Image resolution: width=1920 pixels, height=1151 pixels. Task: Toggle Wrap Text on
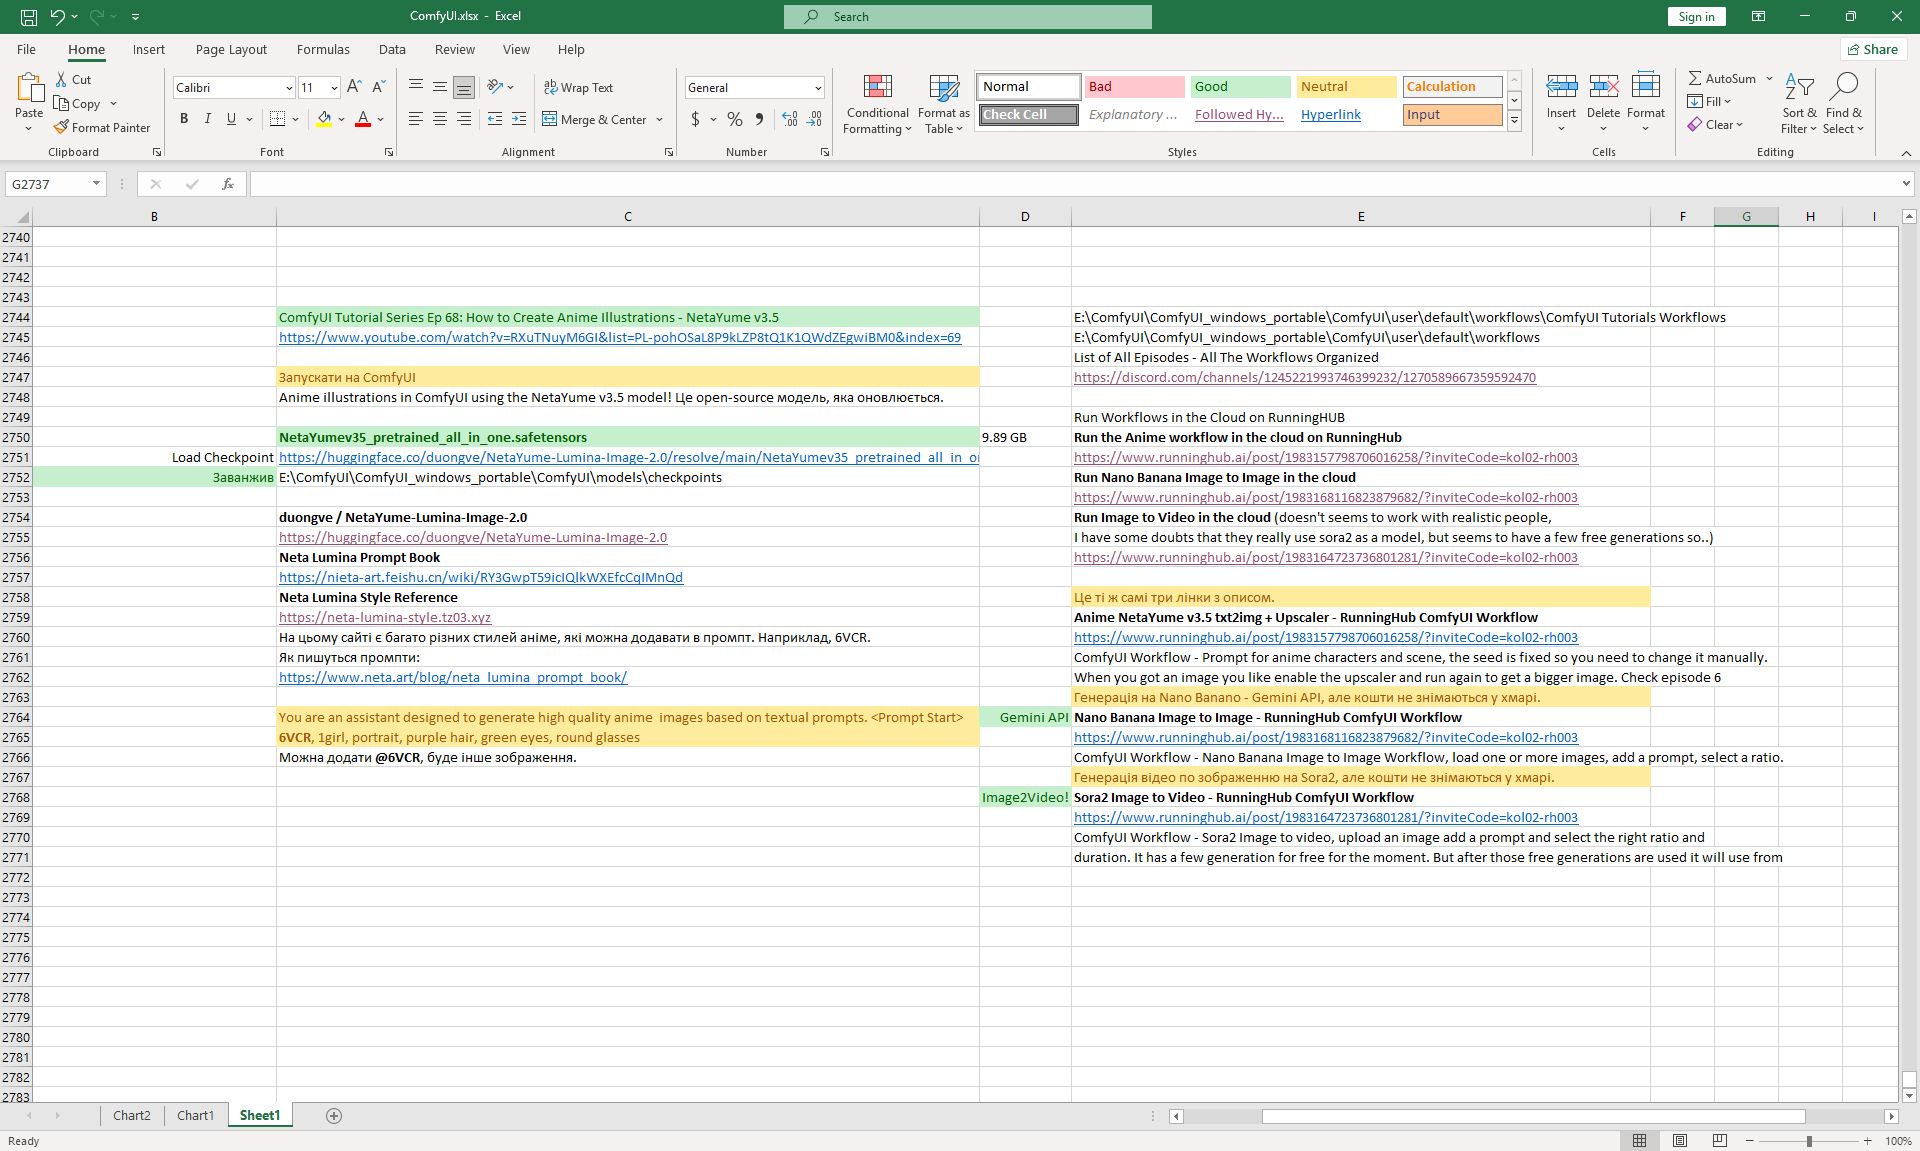click(578, 87)
